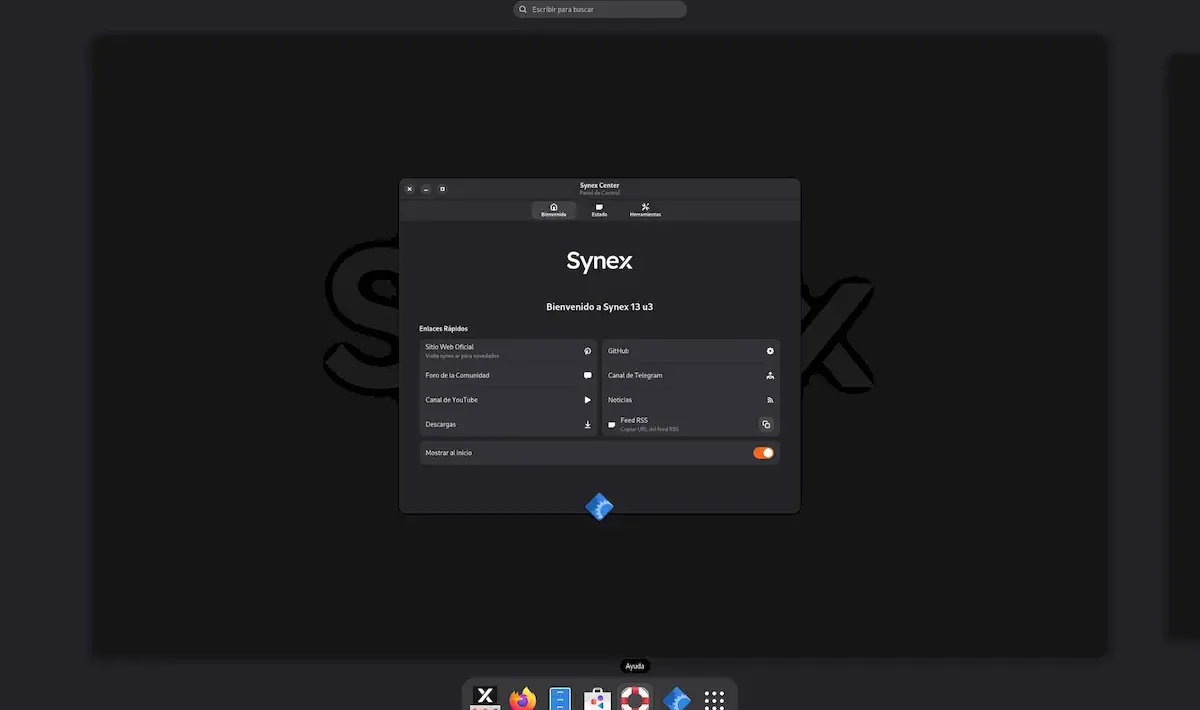Click the download icon on Descargas row

tap(588, 424)
